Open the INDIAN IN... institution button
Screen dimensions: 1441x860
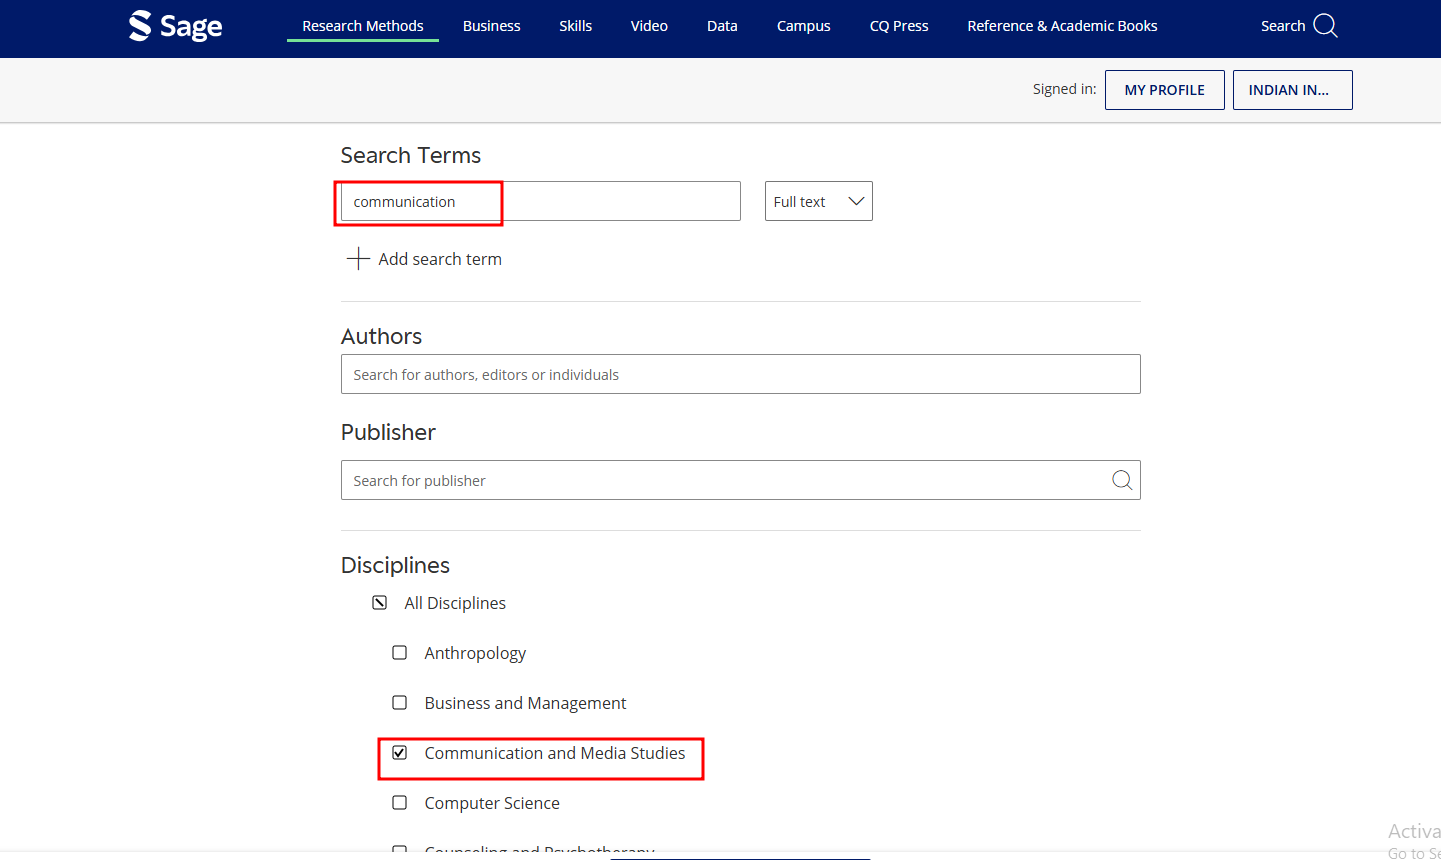pos(1292,90)
